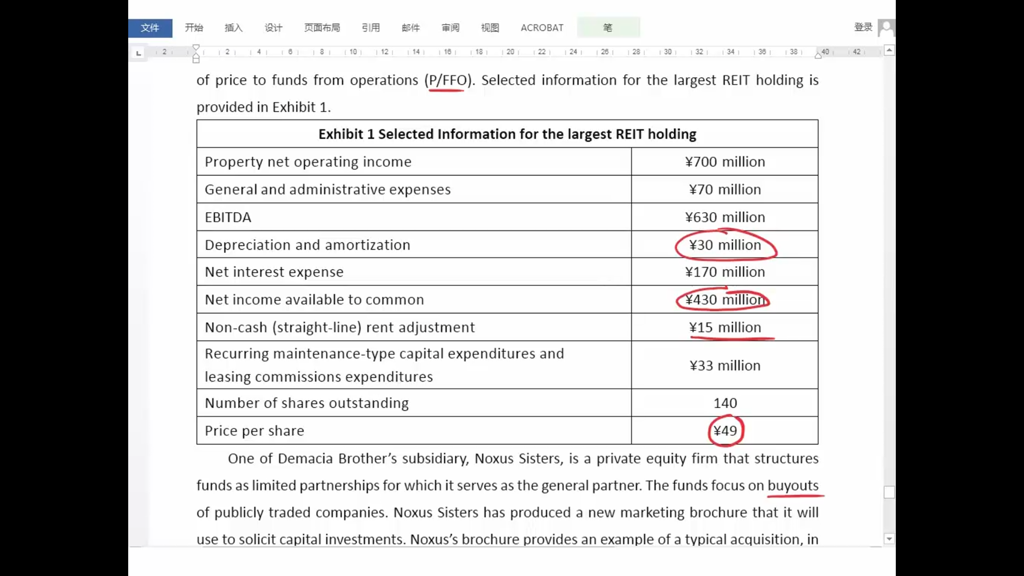
Task: Select the 引用 ribbon tab
Action: 370,27
